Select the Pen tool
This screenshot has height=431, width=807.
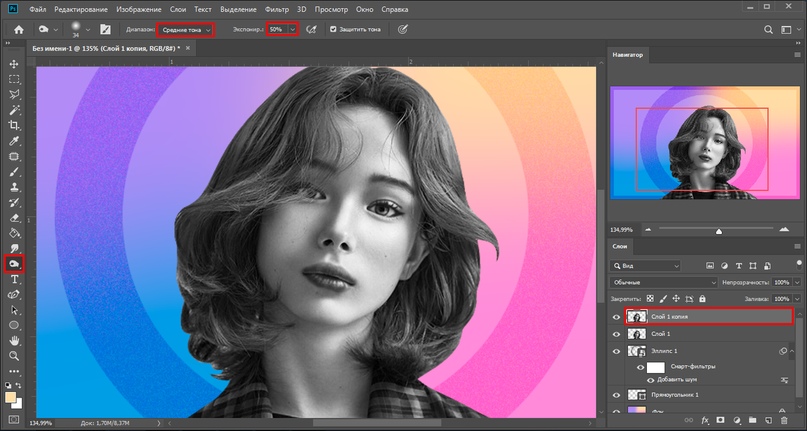pos(14,295)
